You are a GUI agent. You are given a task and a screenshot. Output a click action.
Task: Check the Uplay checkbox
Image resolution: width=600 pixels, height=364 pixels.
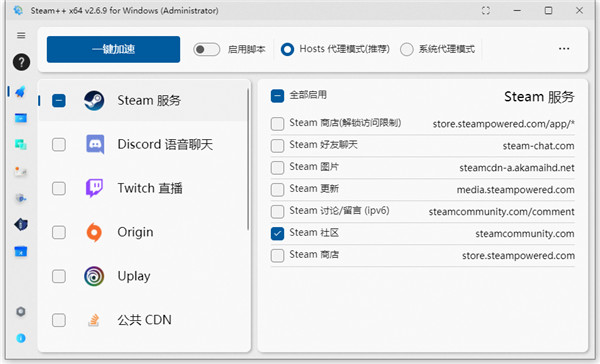point(59,276)
